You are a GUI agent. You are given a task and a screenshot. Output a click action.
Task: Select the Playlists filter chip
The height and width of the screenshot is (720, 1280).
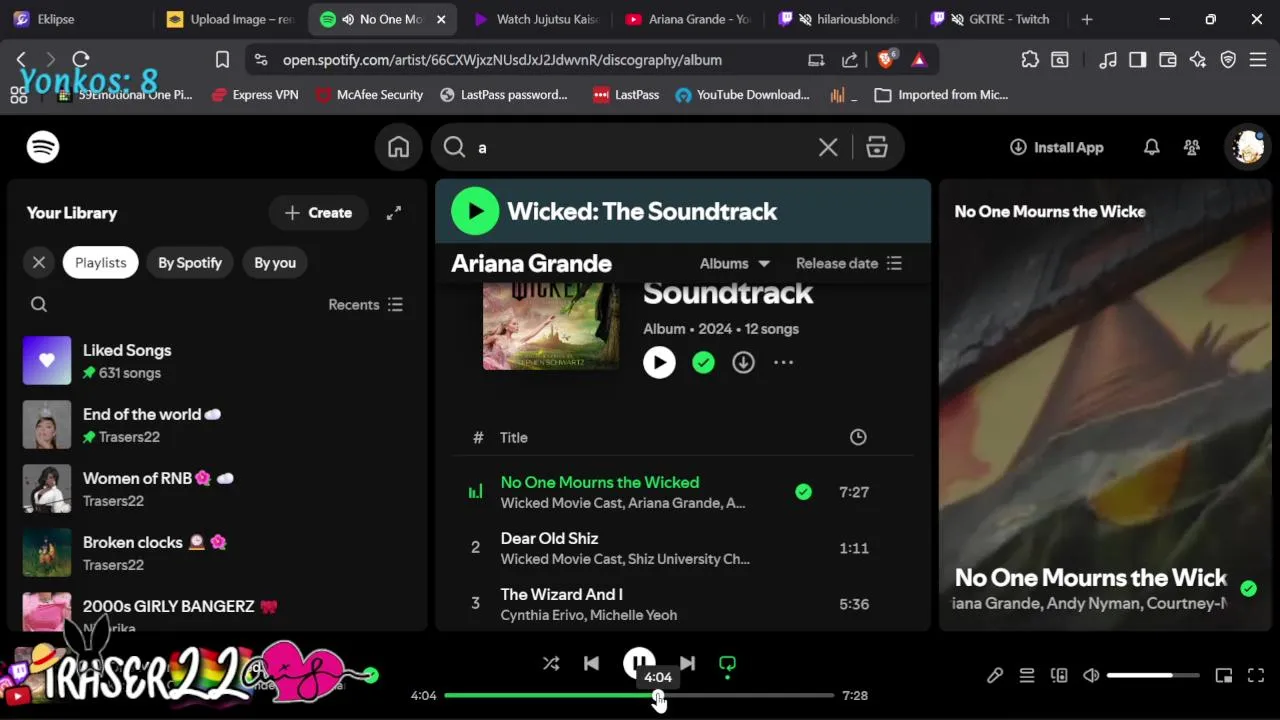101,262
